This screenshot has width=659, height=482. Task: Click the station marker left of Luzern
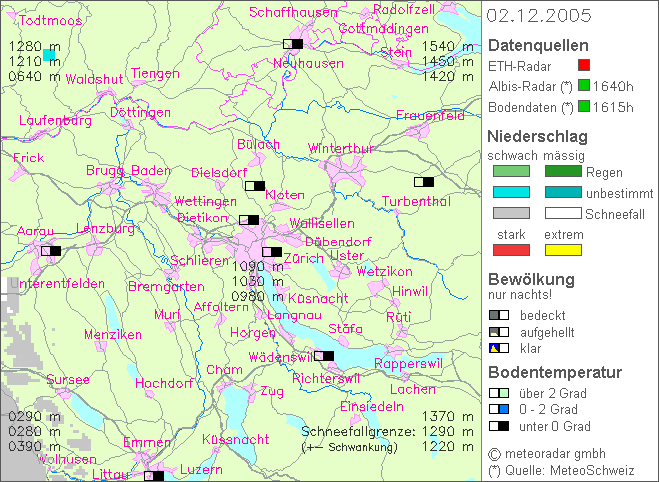[154, 476]
